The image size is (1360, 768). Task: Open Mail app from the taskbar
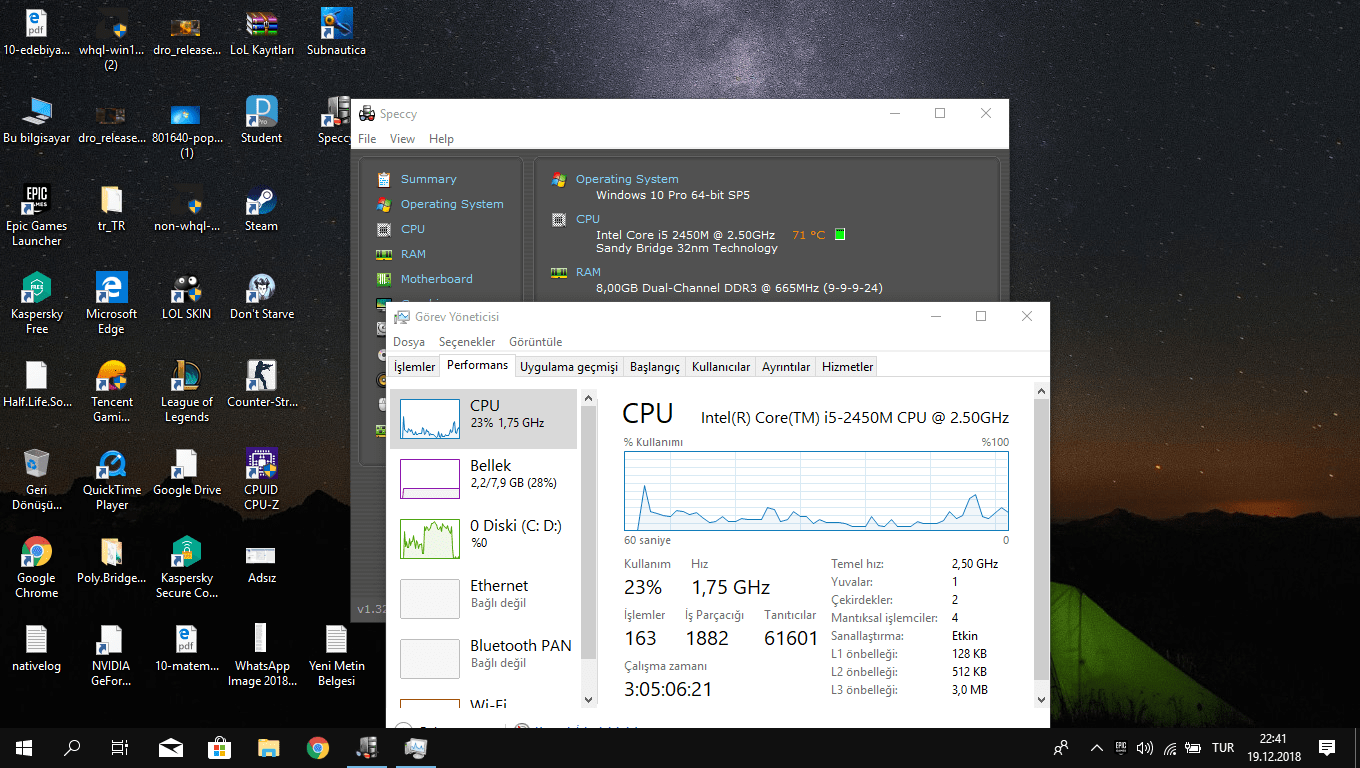tap(171, 748)
